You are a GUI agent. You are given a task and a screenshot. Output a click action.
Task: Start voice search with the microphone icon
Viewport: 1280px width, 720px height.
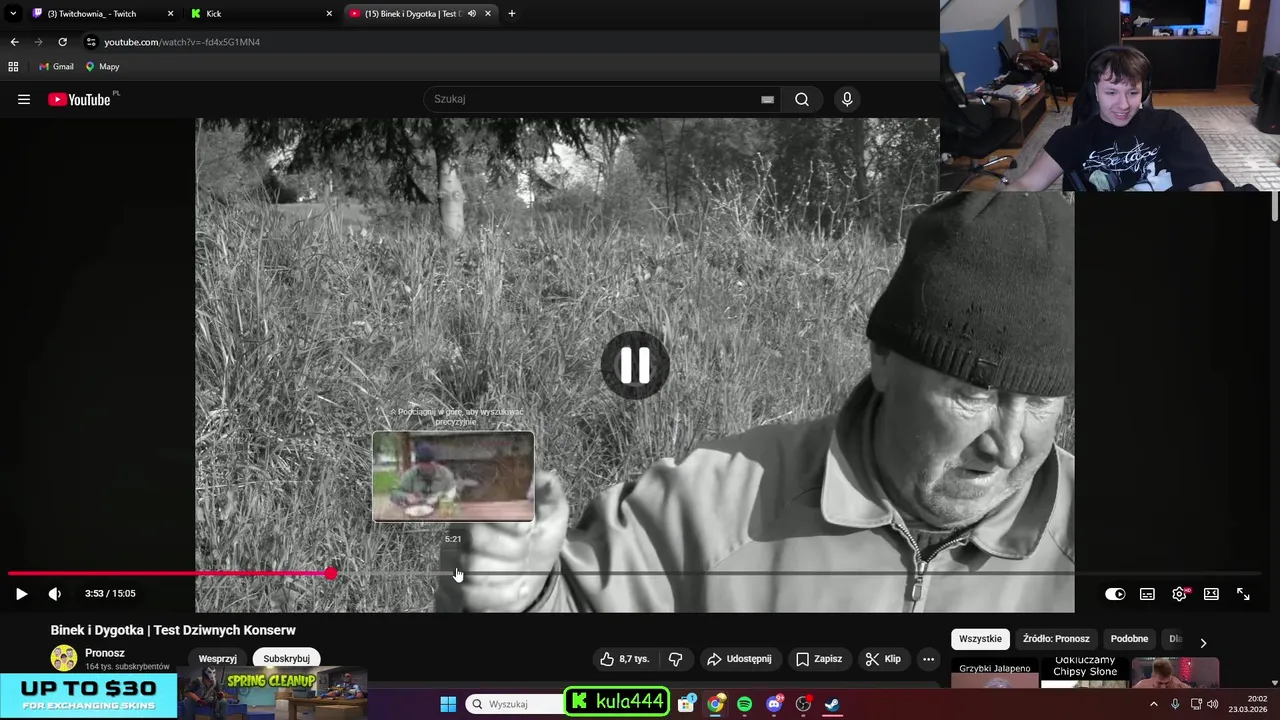[x=847, y=99]
